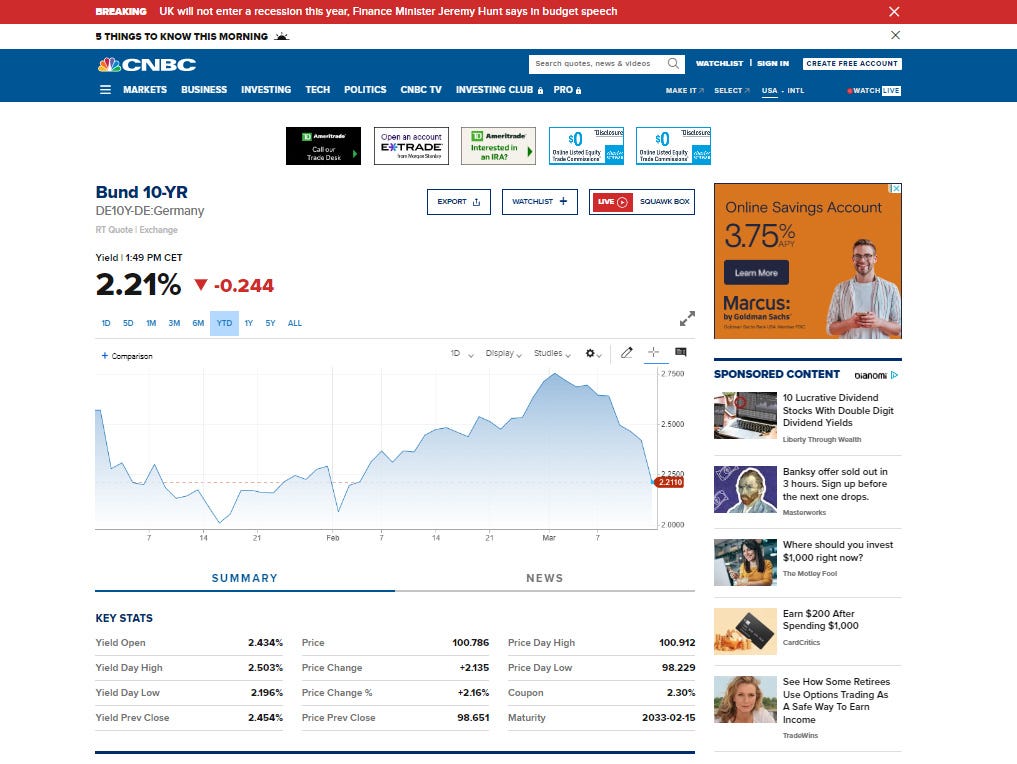This screenshot has height=764, width=1017.
Task: Open the chart events flag icon
Action: 680,352
